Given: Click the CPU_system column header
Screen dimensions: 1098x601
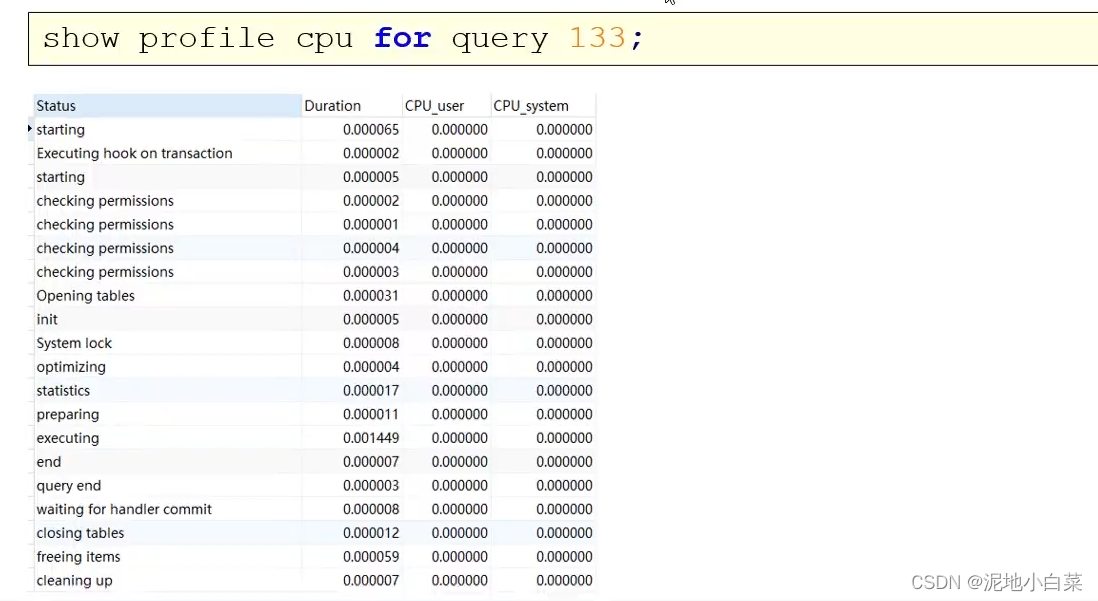Looking at the screenshot, I should click(x=543, y=106).
